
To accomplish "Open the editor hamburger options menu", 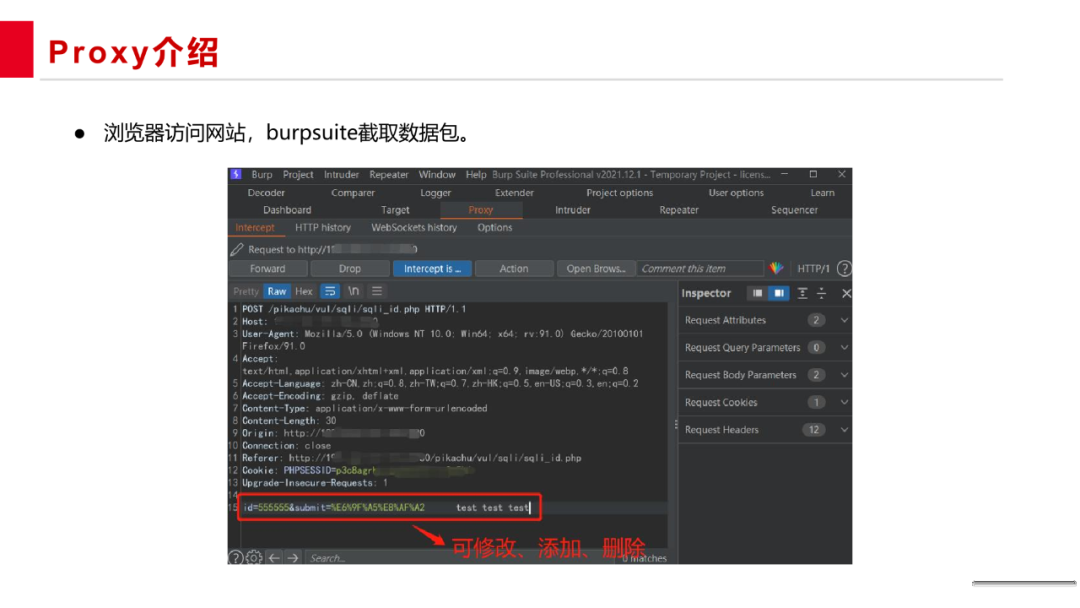I will click(x=377, y=291).
